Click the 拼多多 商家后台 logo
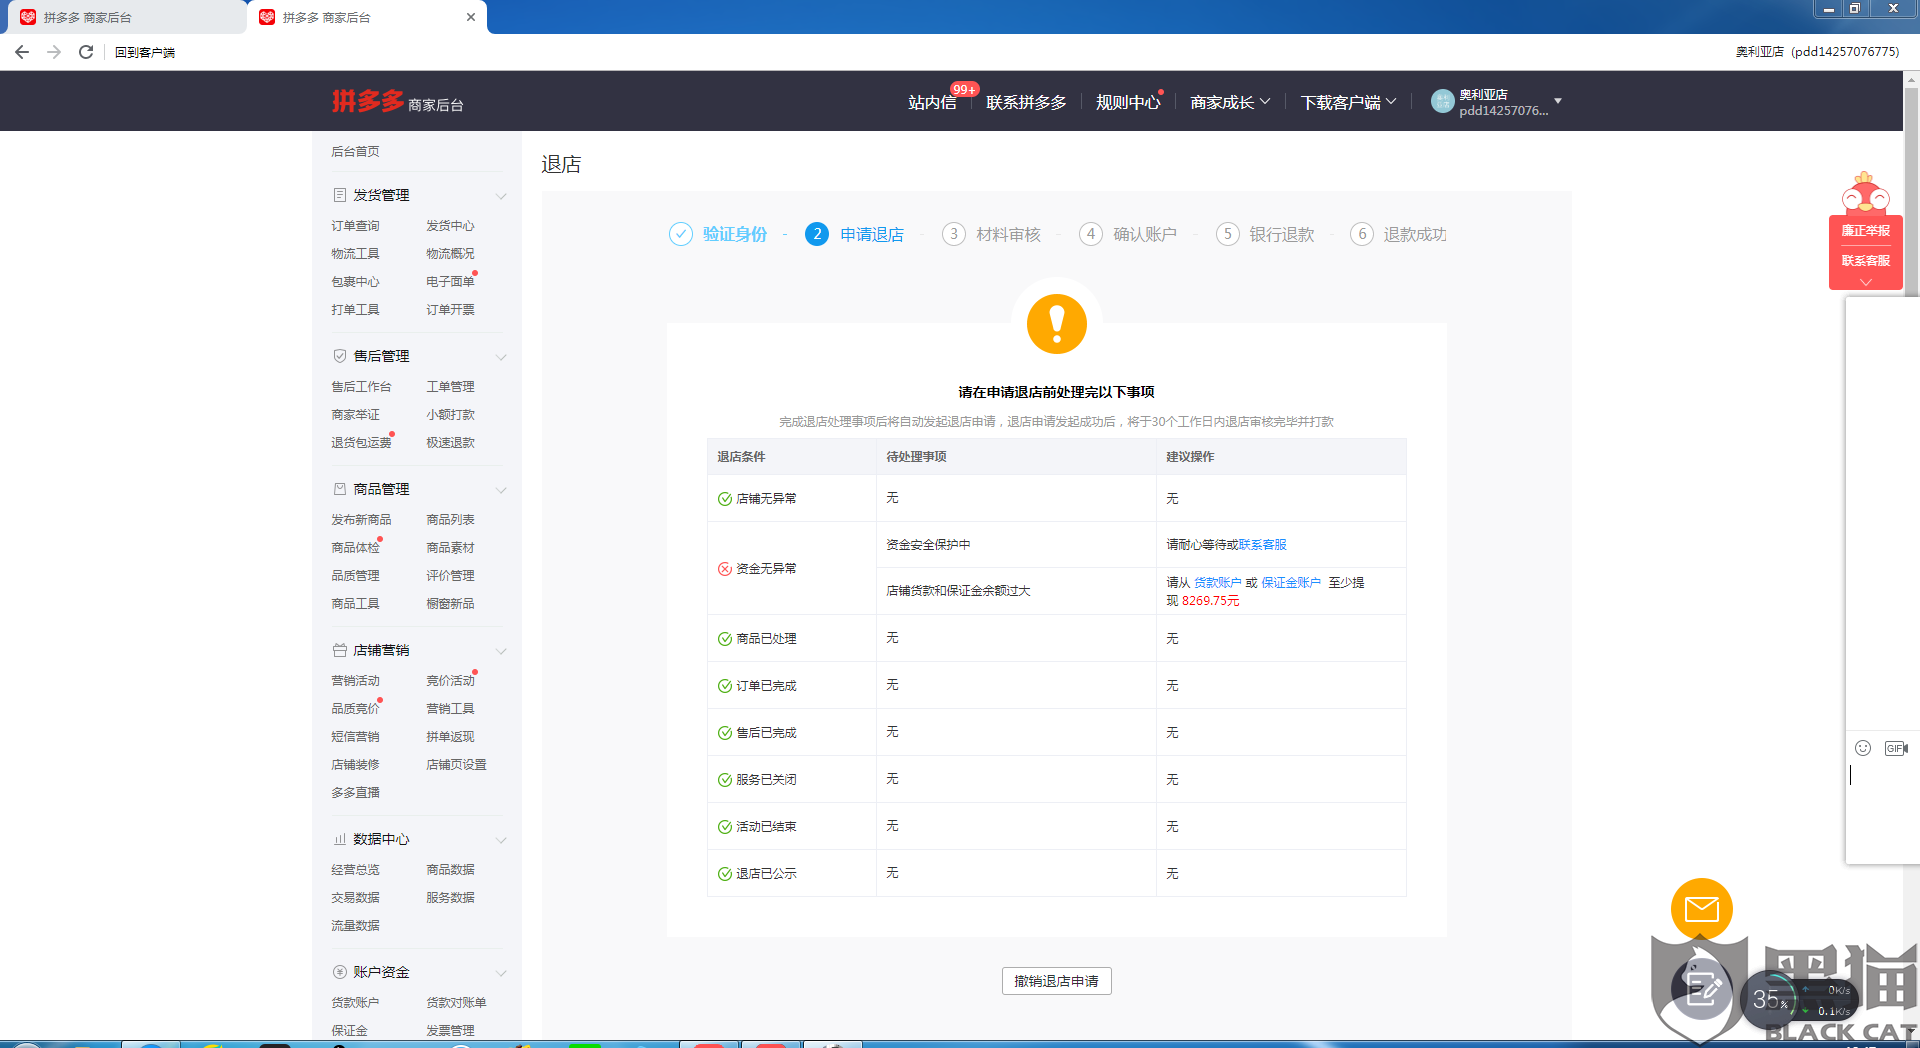 (397, 101)
